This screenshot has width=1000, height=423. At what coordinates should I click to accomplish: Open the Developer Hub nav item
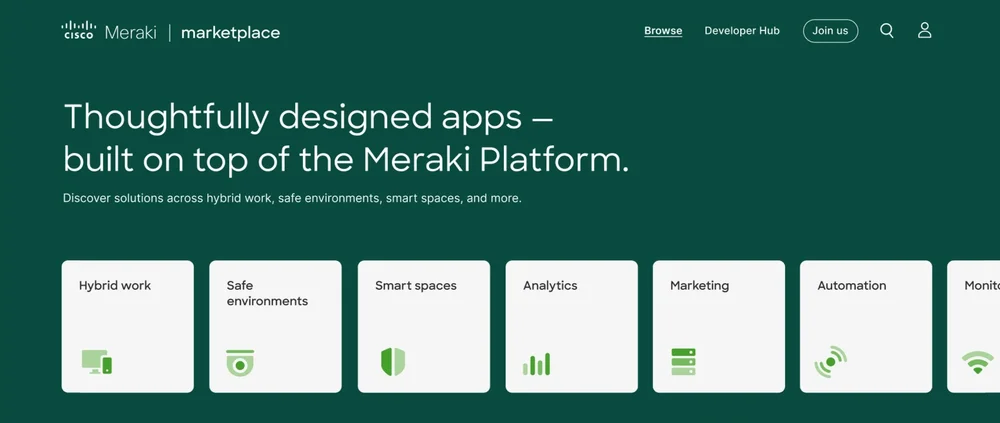point(742,31)
